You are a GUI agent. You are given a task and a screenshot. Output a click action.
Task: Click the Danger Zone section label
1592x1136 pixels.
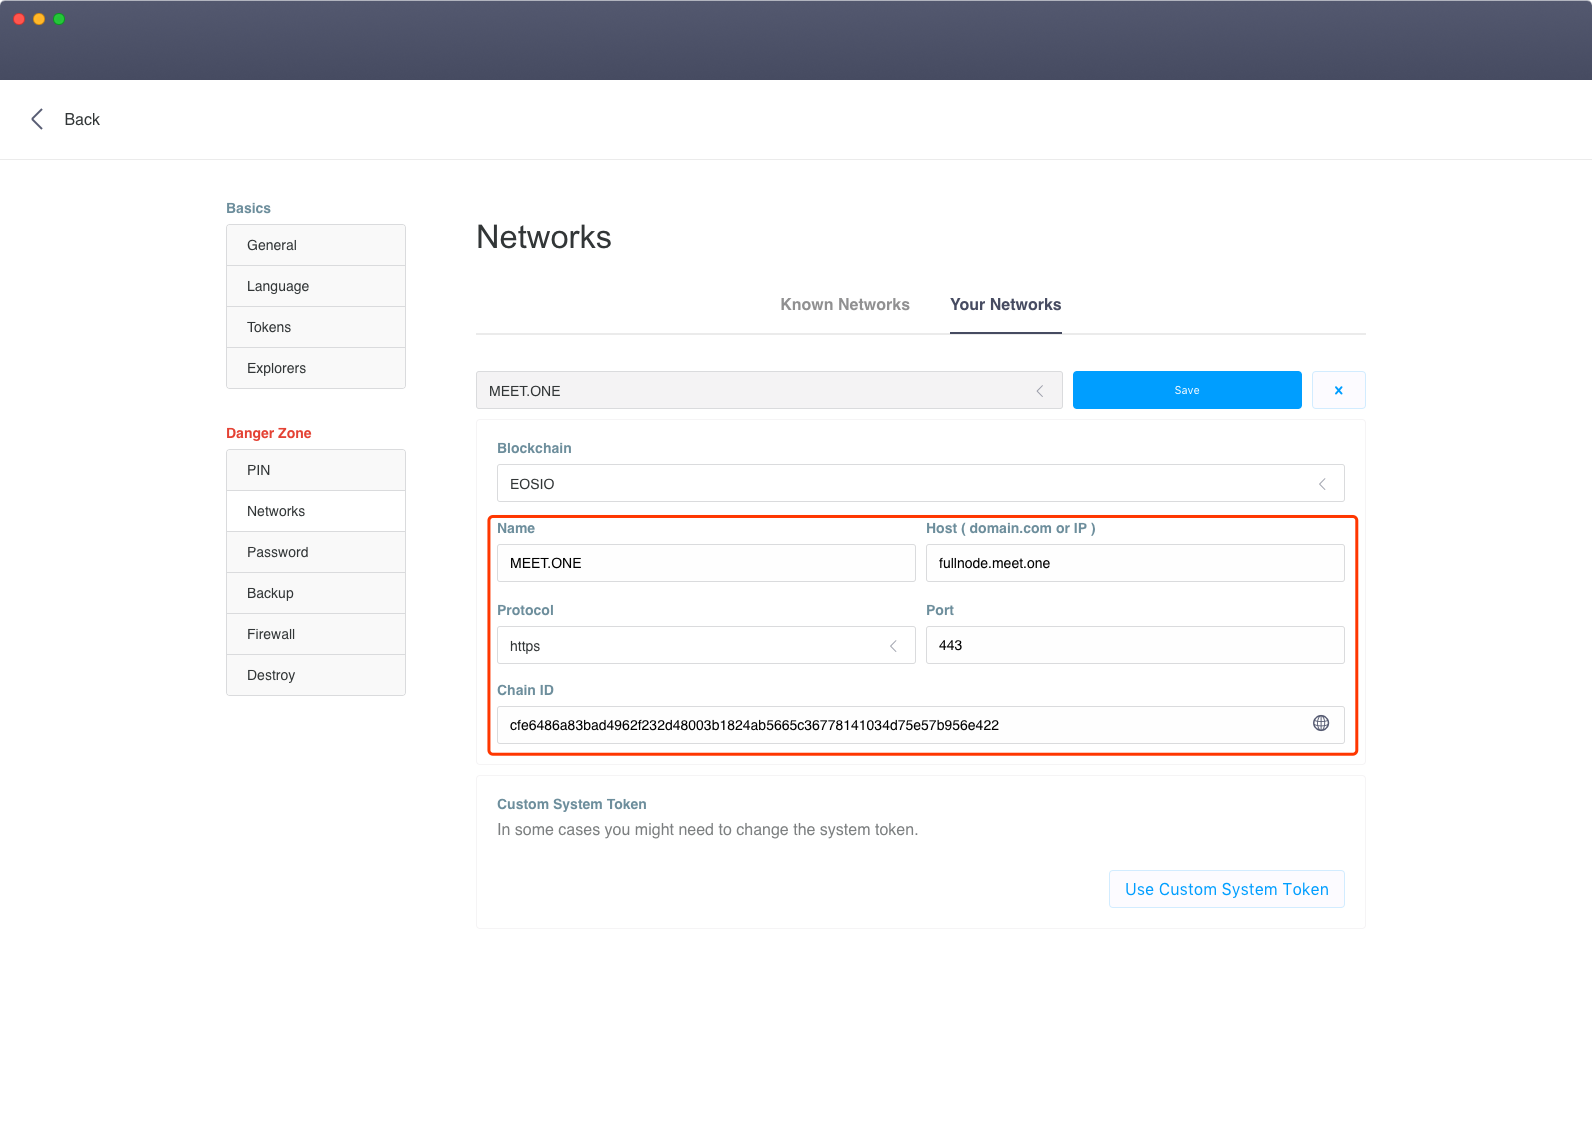click(269, 433)
